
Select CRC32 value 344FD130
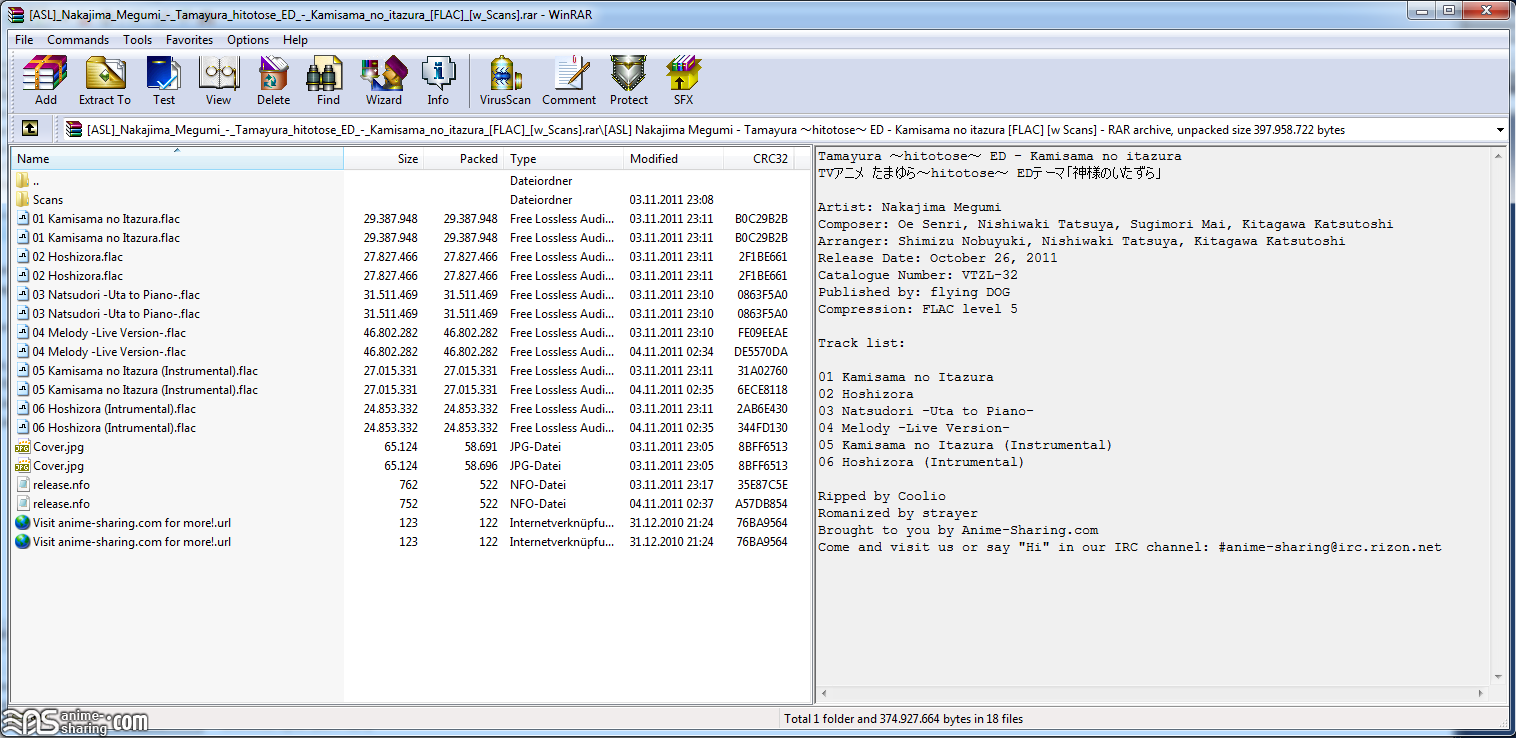(762, 428)
